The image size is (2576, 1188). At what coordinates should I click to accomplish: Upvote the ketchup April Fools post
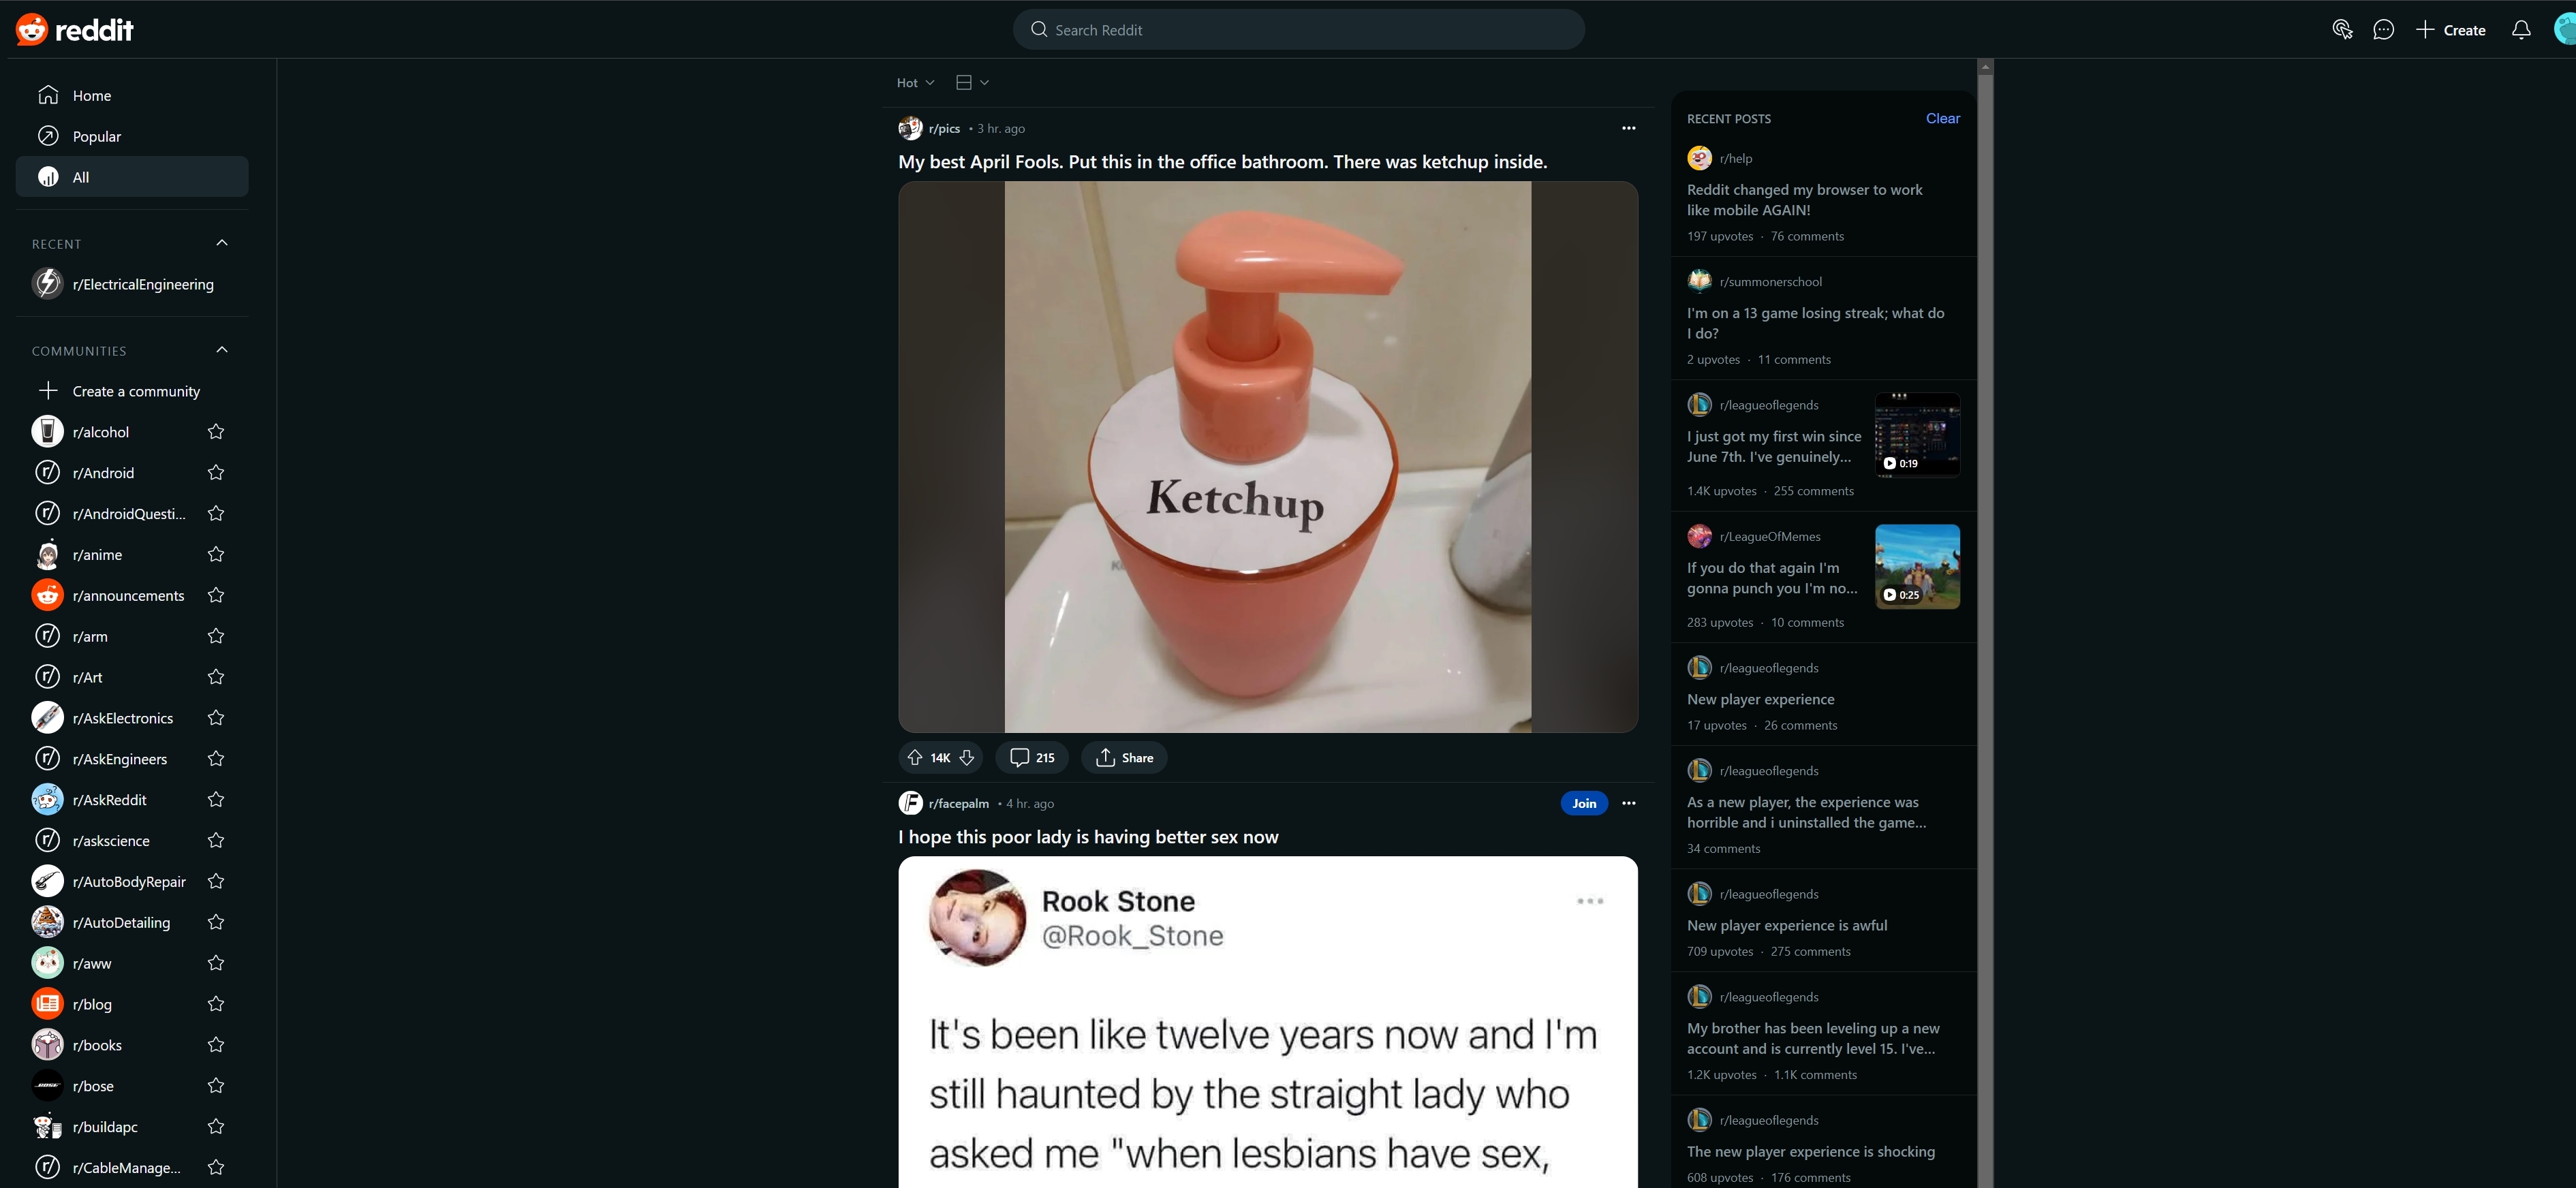(x=914, y=757)
